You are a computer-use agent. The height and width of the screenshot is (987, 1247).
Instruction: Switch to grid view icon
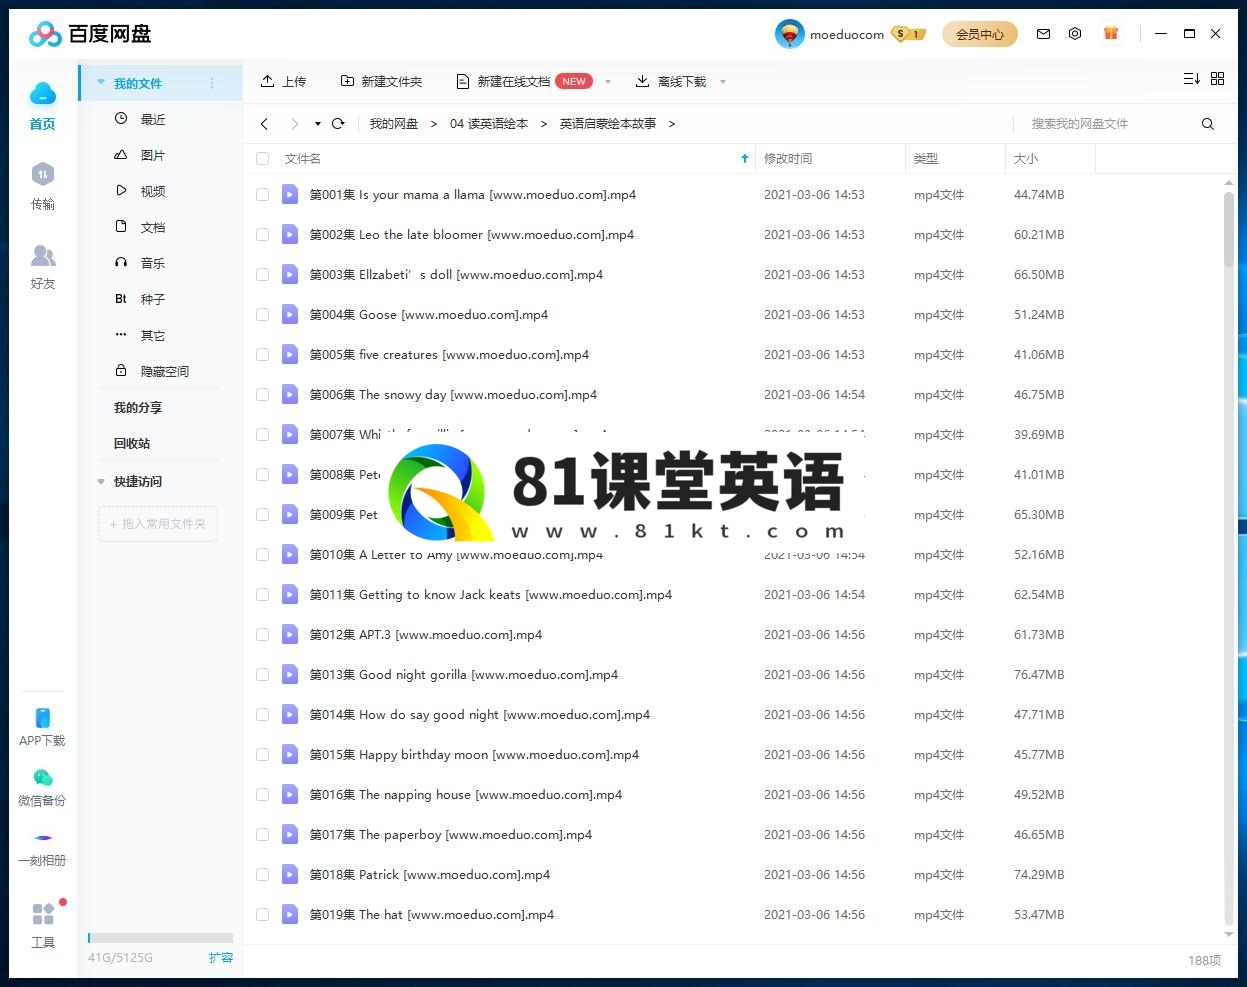[1217, 78]
